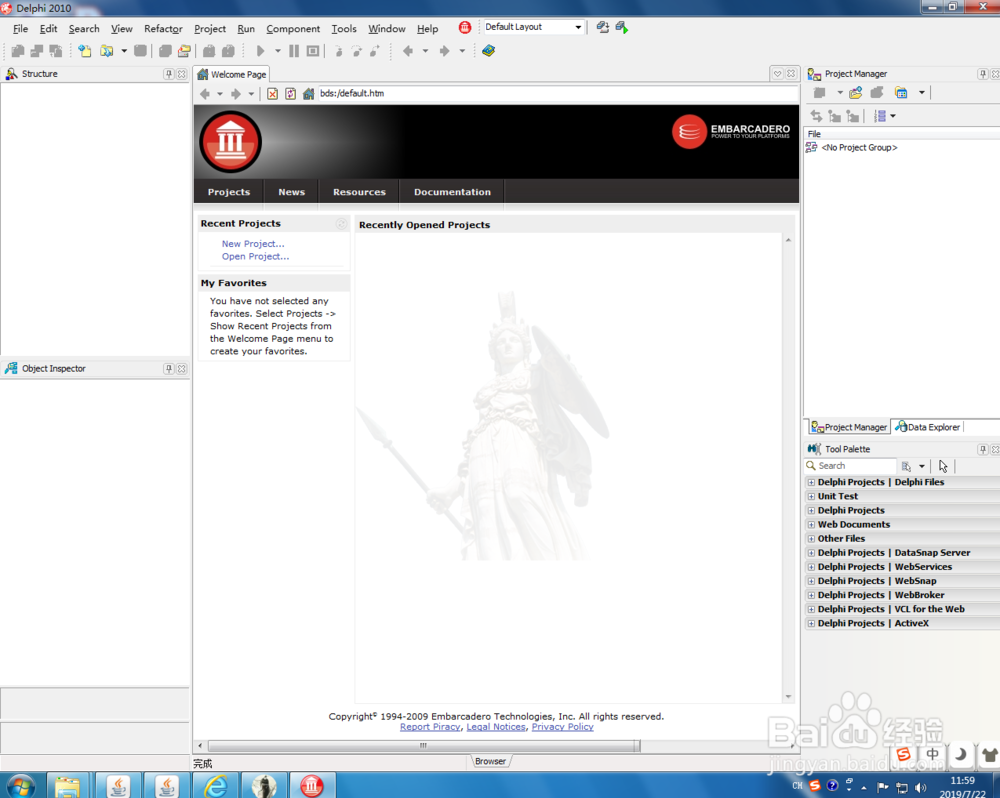Click the red Delphi logo on Welcome Page
1000x798 pixels.
pos(230,142)
